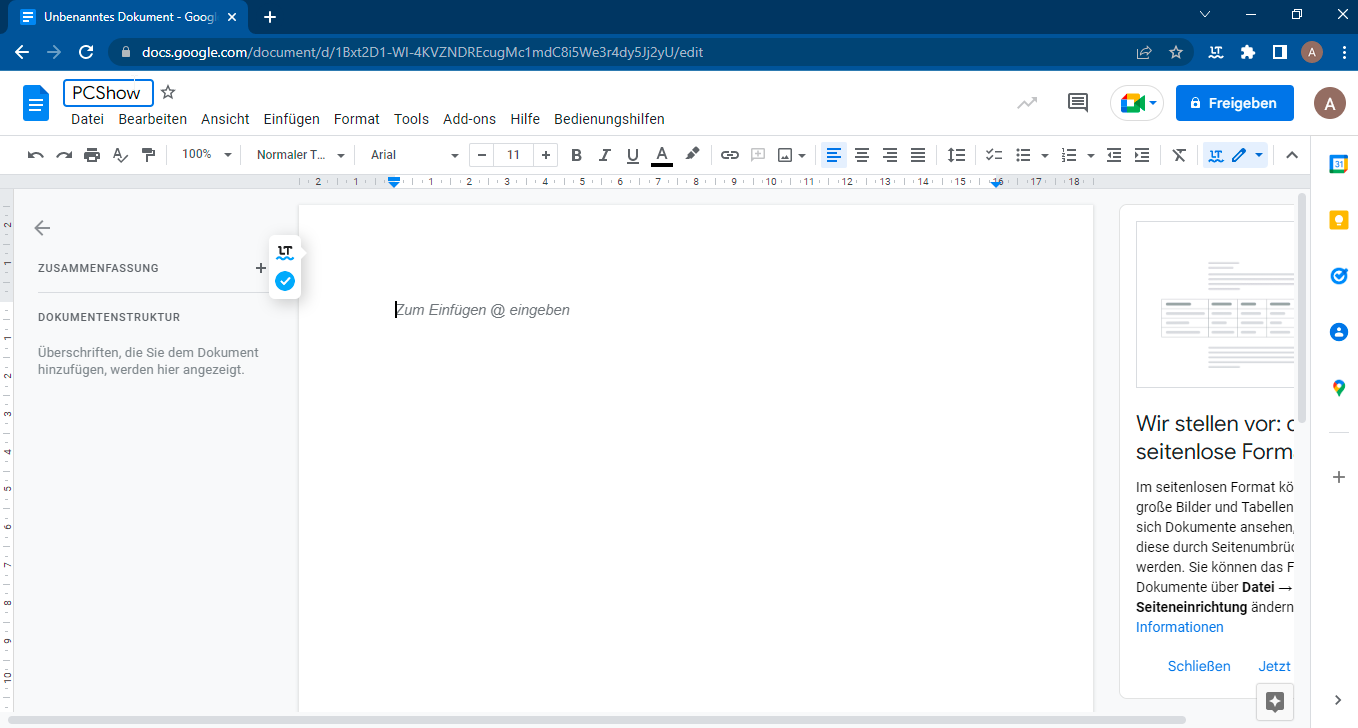This screenshot has width=1358, height=728.
Task: Open Google Keep in the side panel
Action: click(x=1339, y=220)
